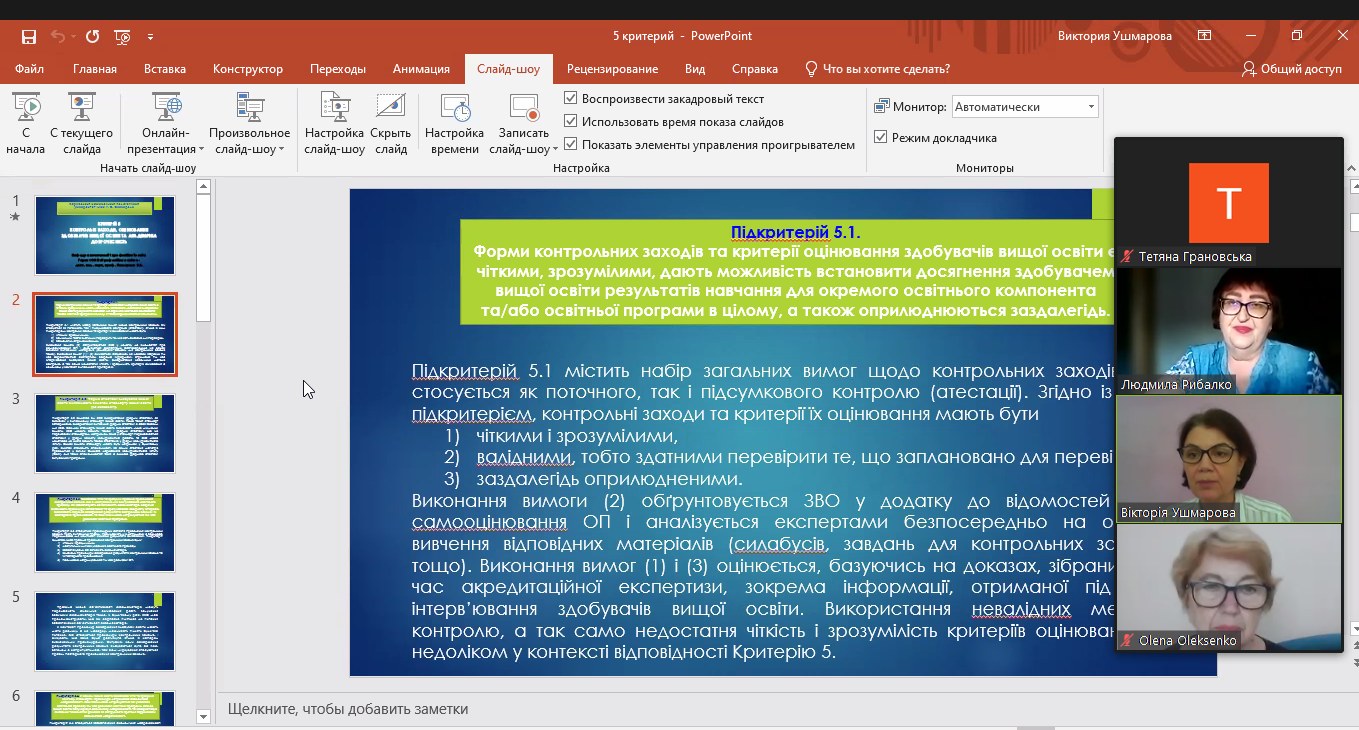Viewport: 1359px width, 730px height.
Task: Click the 'Скрыть слайд' icon
Action: pyautogui.click(x=390, y=106)
